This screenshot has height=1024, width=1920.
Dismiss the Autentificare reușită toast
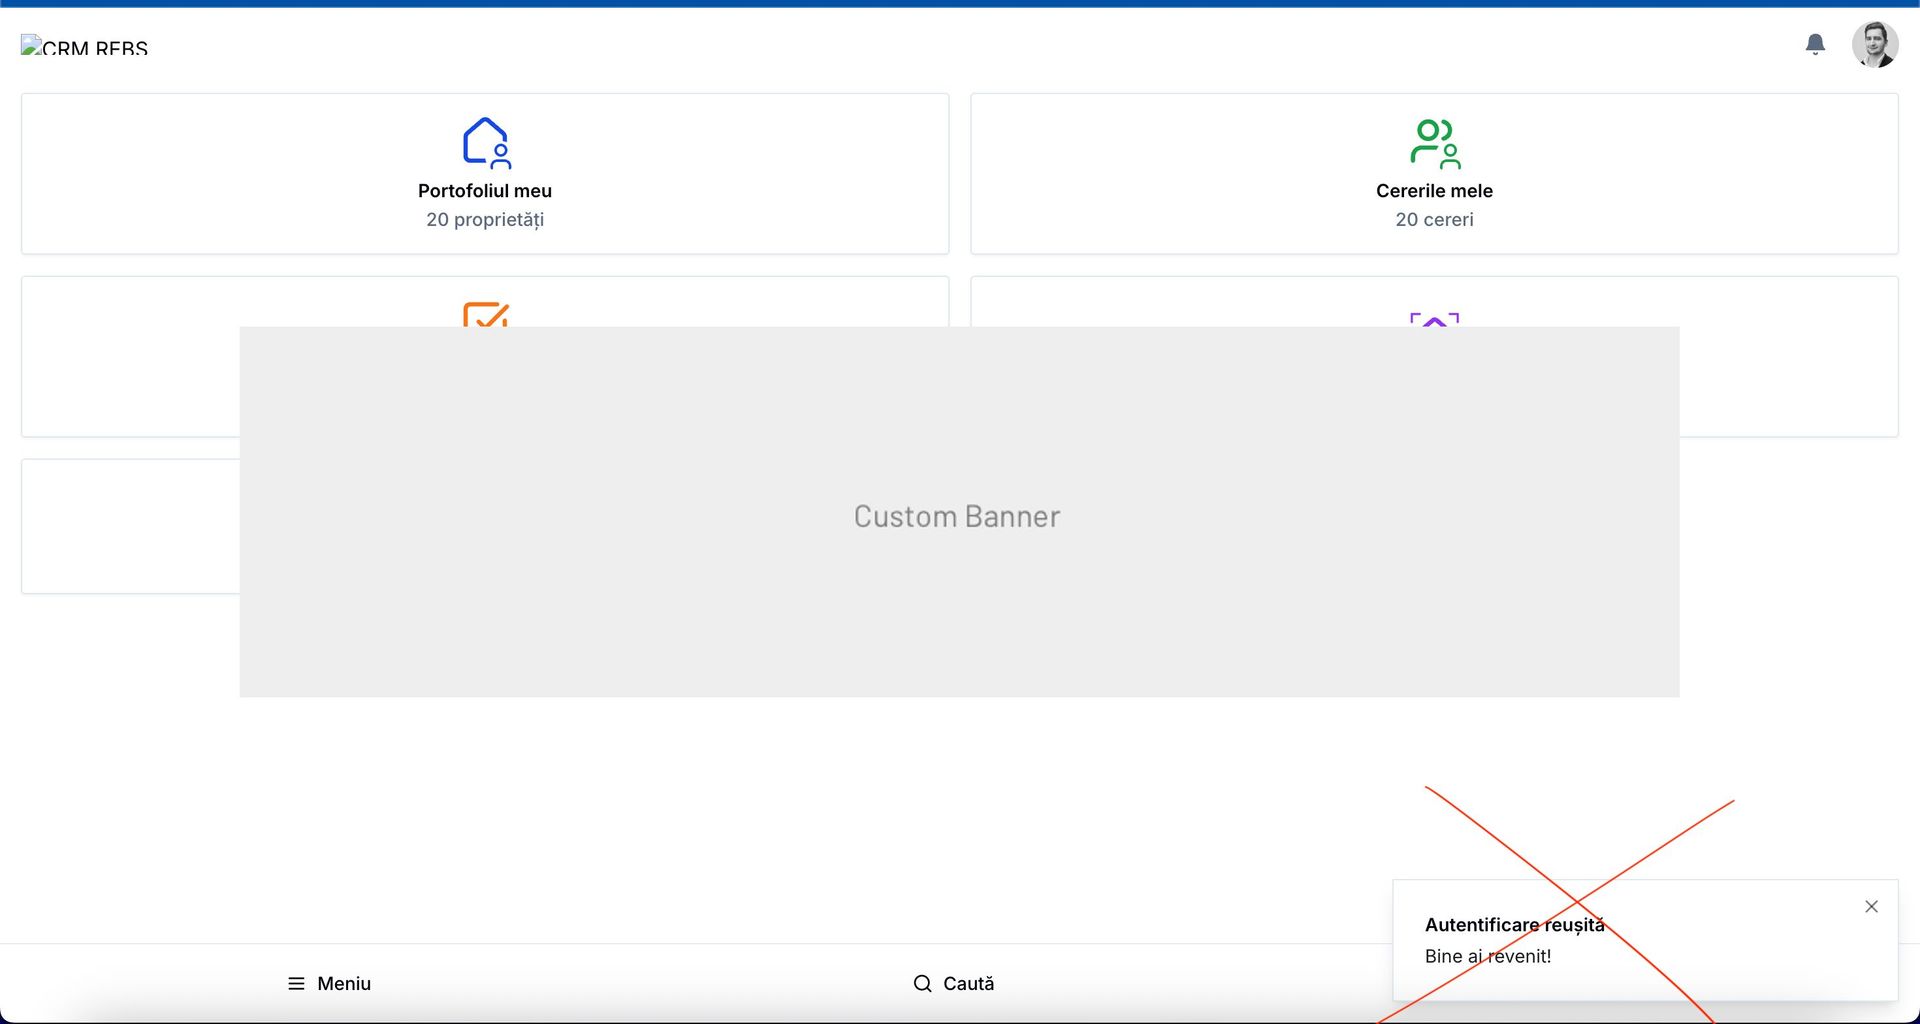(1871, 907)
